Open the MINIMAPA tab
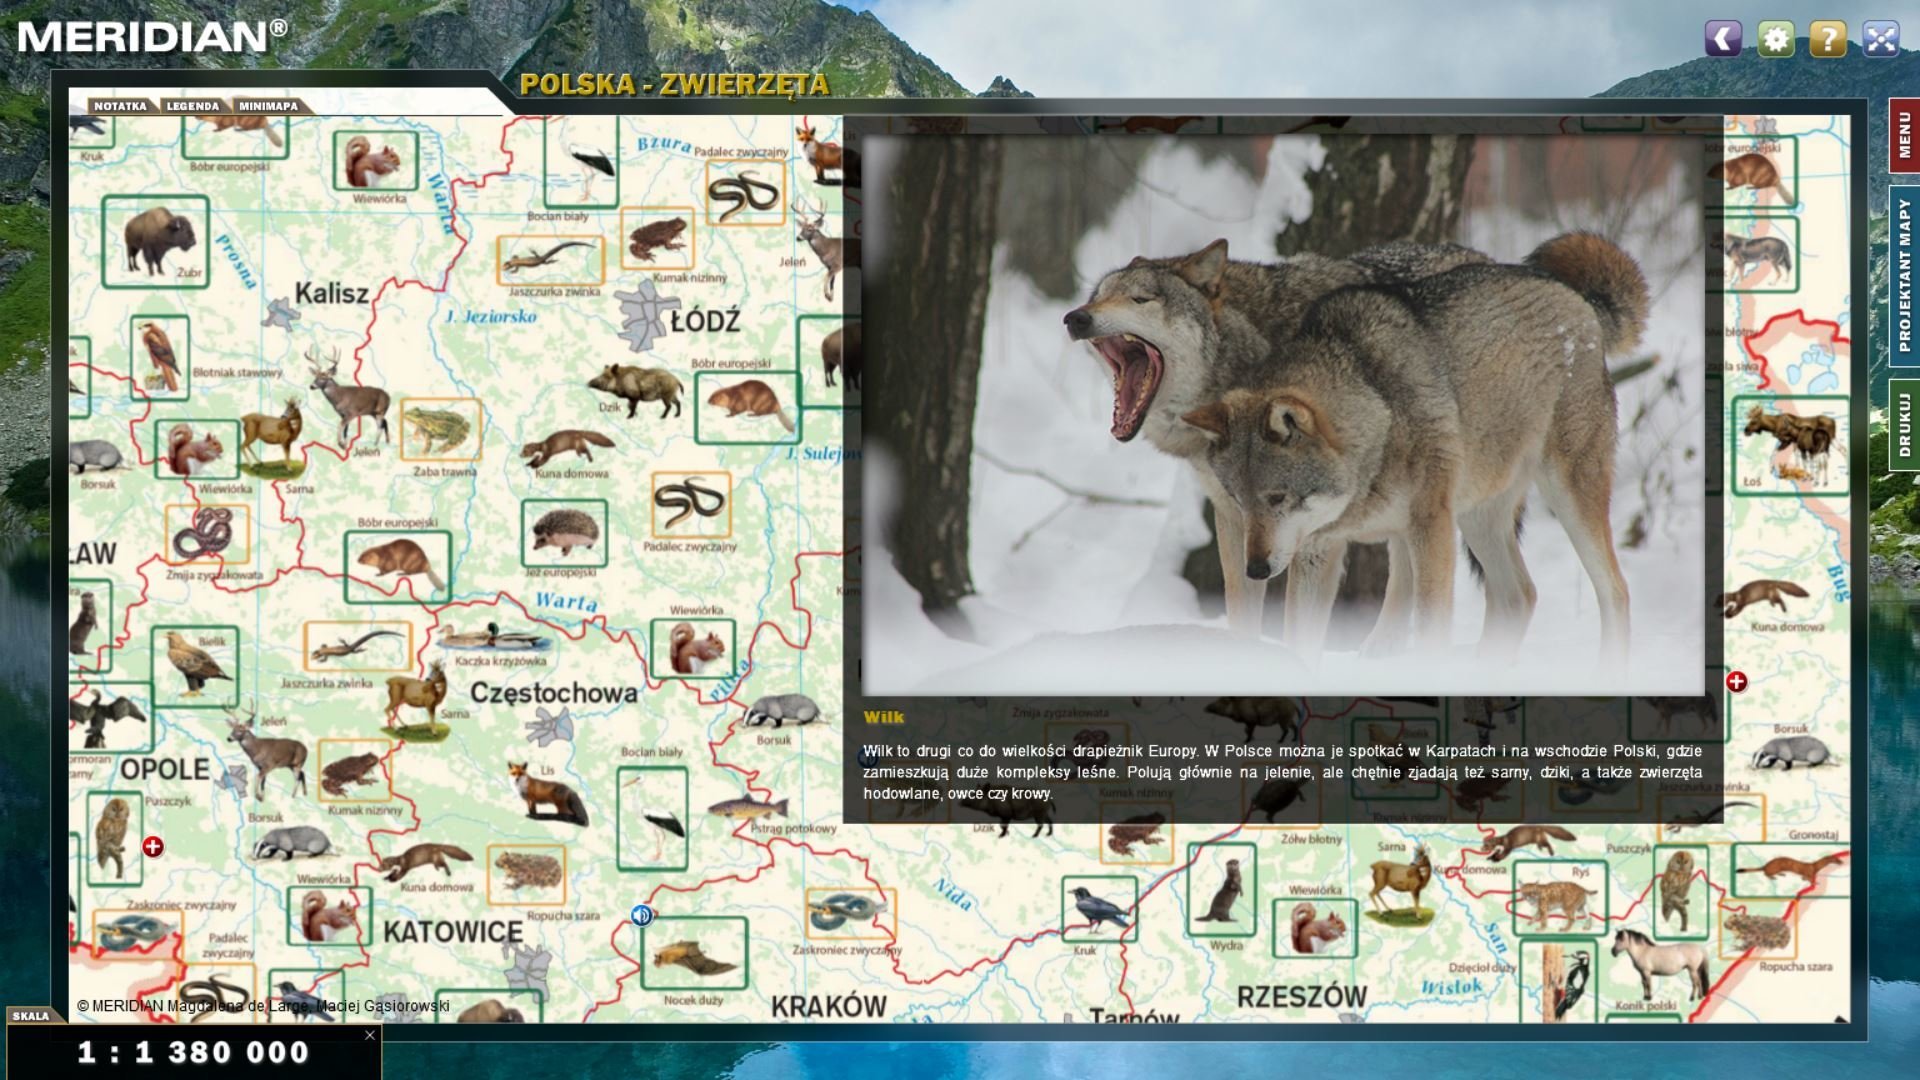 pos(268,106)
